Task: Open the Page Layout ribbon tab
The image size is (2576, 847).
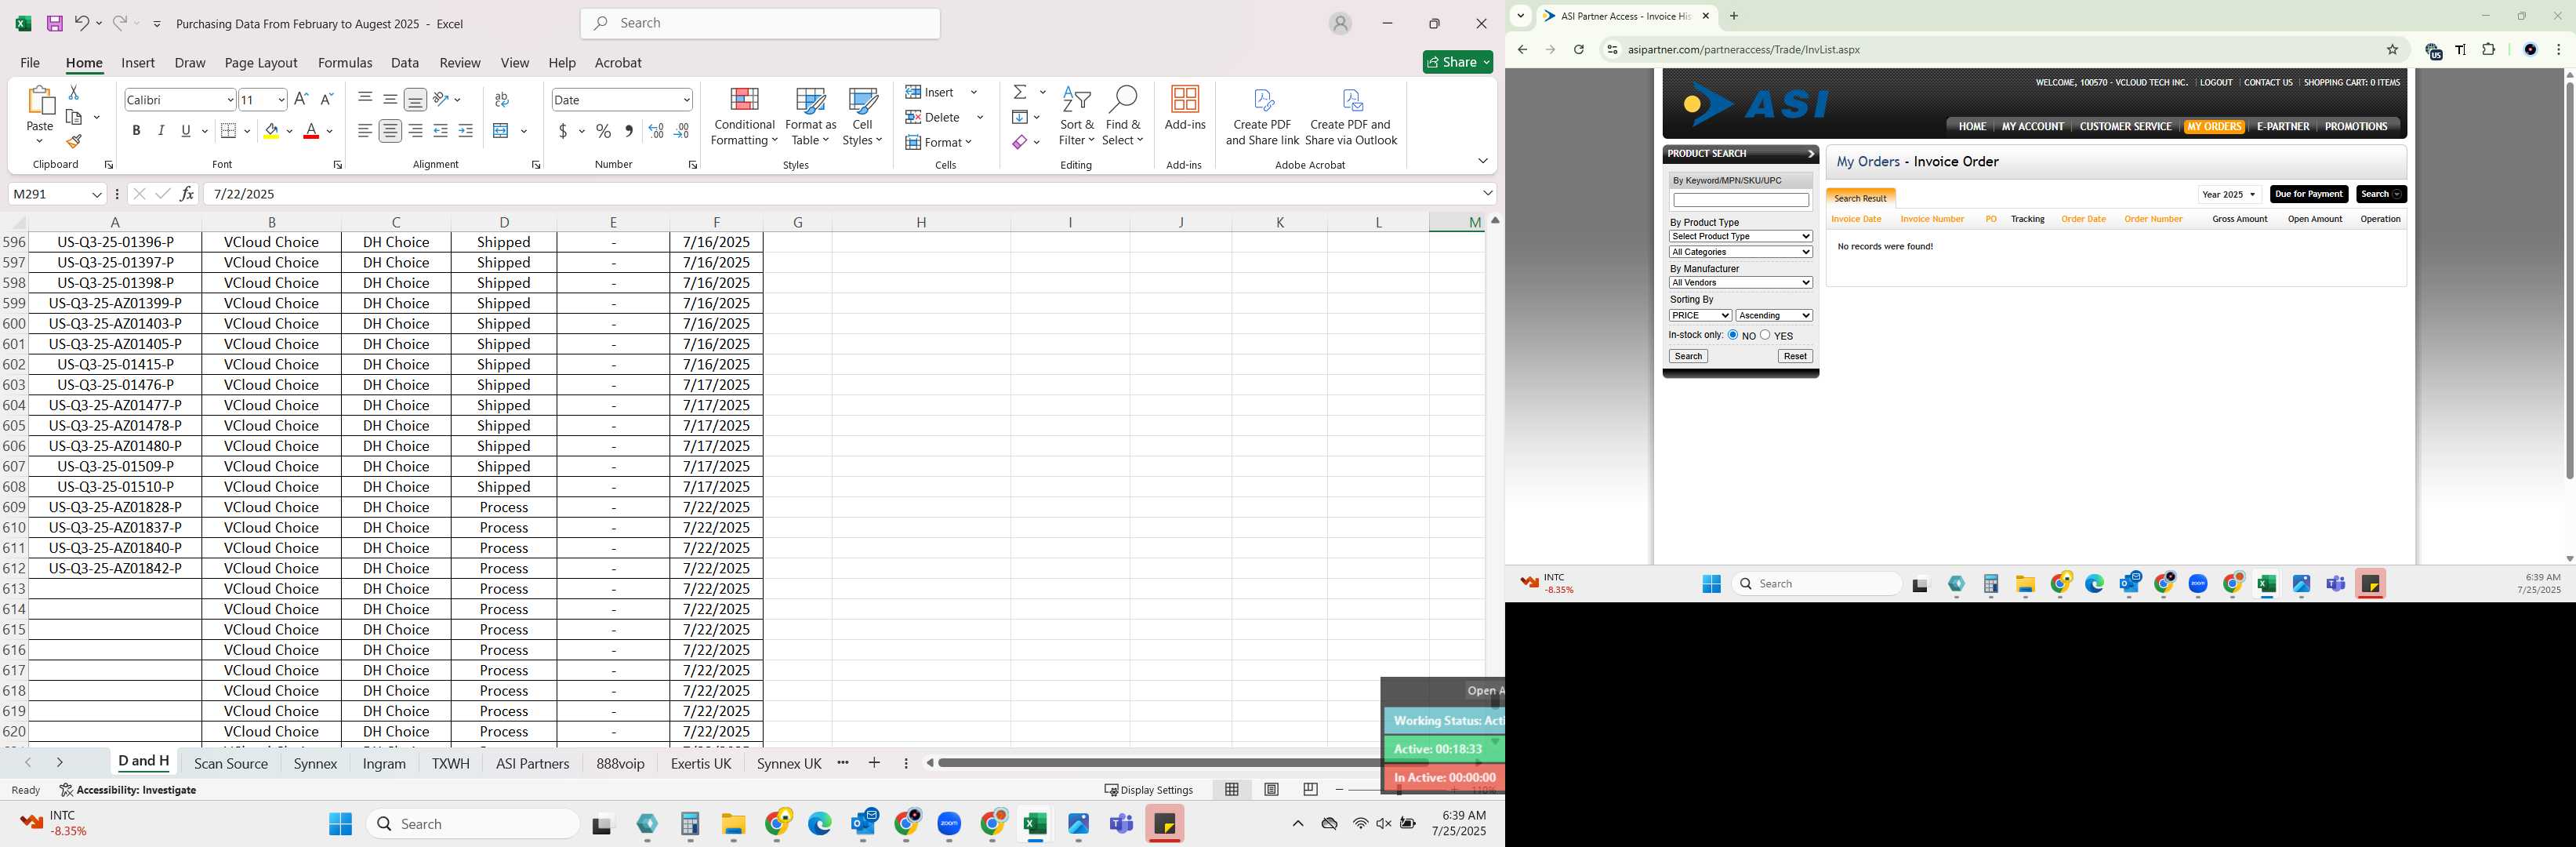Action: click(261, 62)
